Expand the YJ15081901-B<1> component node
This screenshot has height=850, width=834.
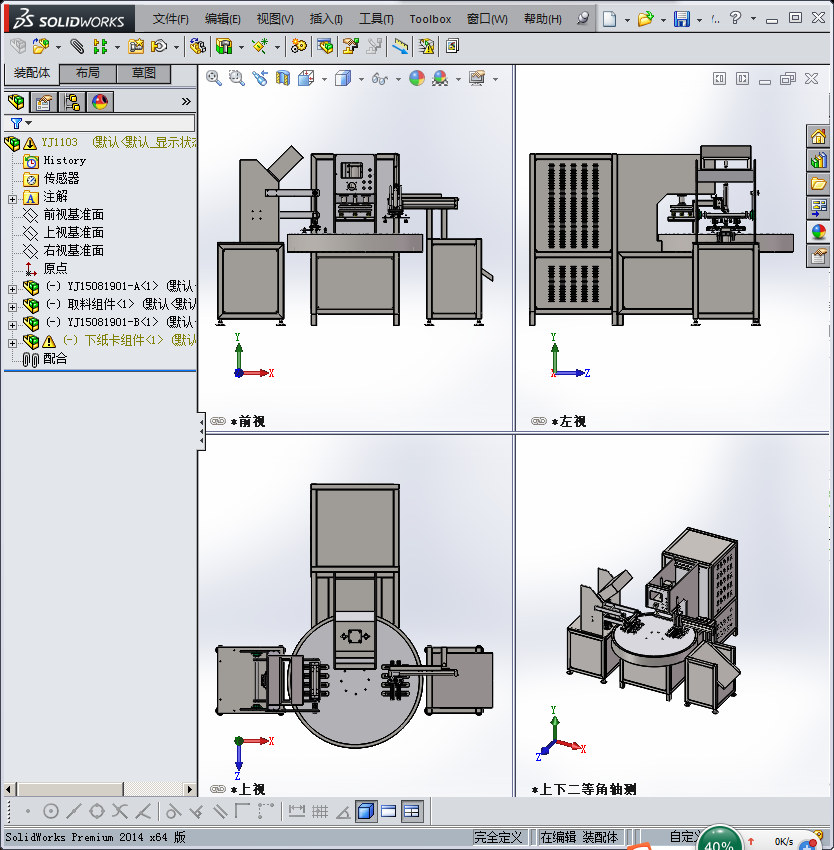12,325
